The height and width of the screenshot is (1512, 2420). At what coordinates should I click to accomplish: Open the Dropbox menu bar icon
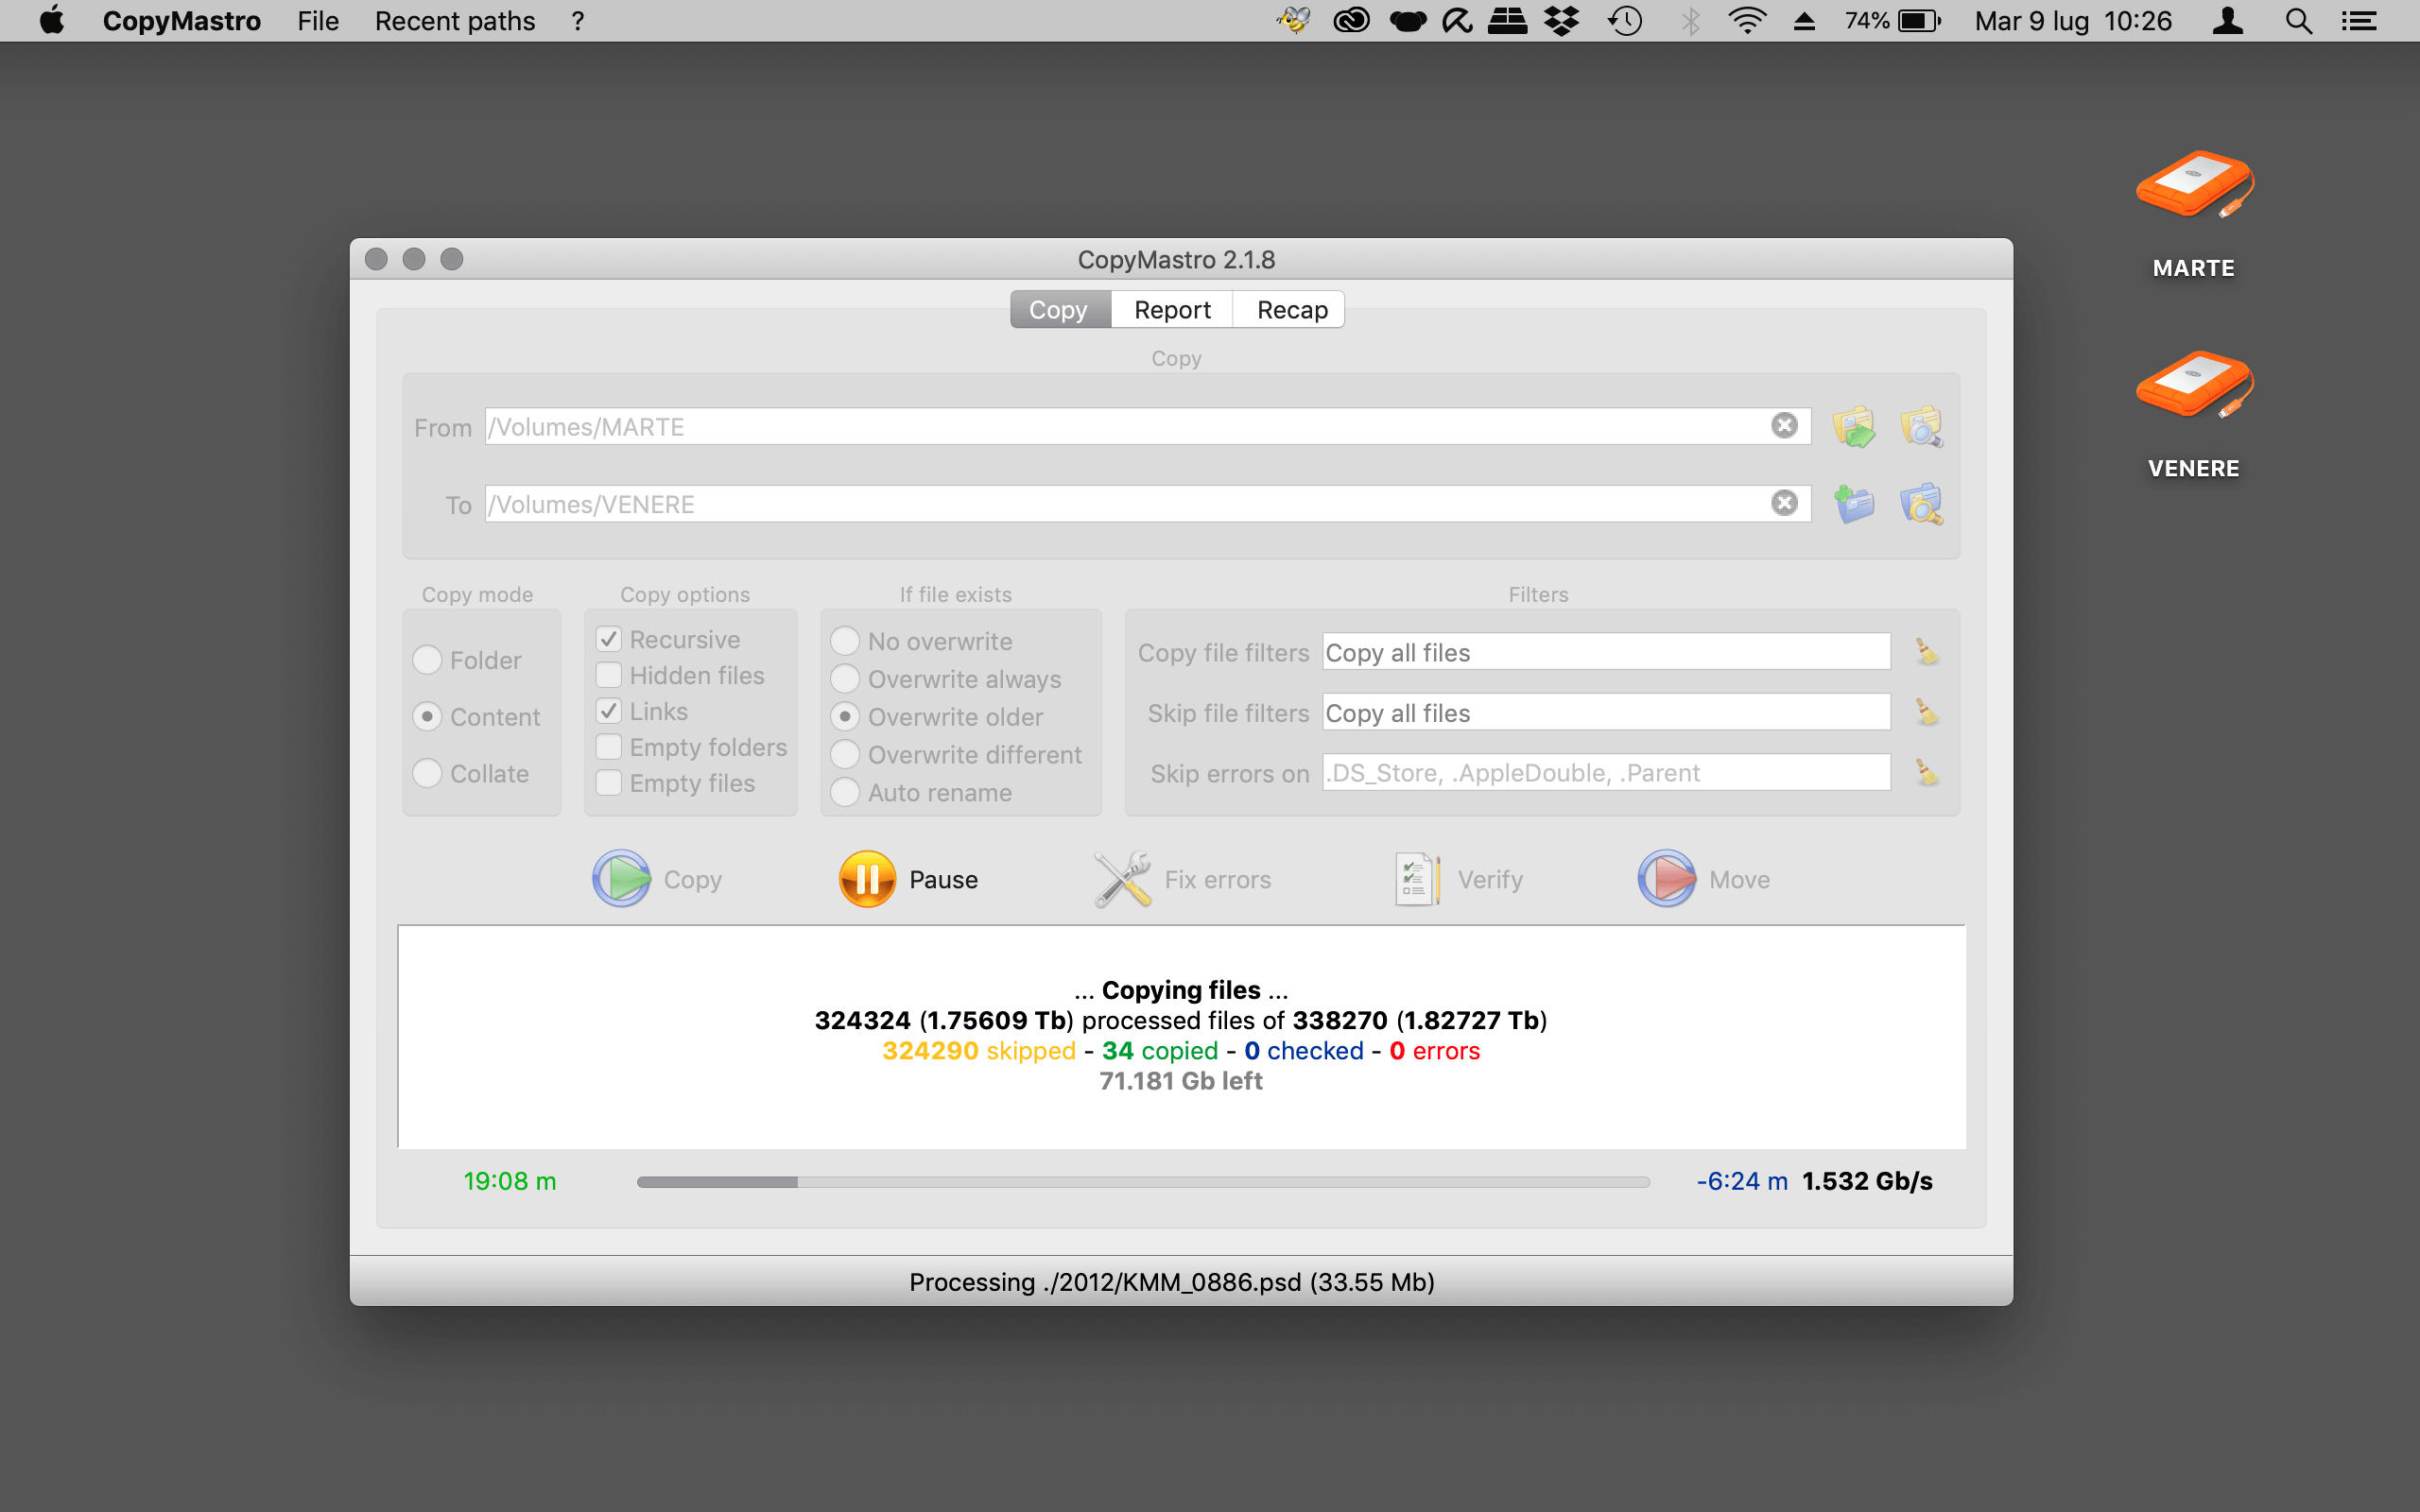pos(1561,20)
